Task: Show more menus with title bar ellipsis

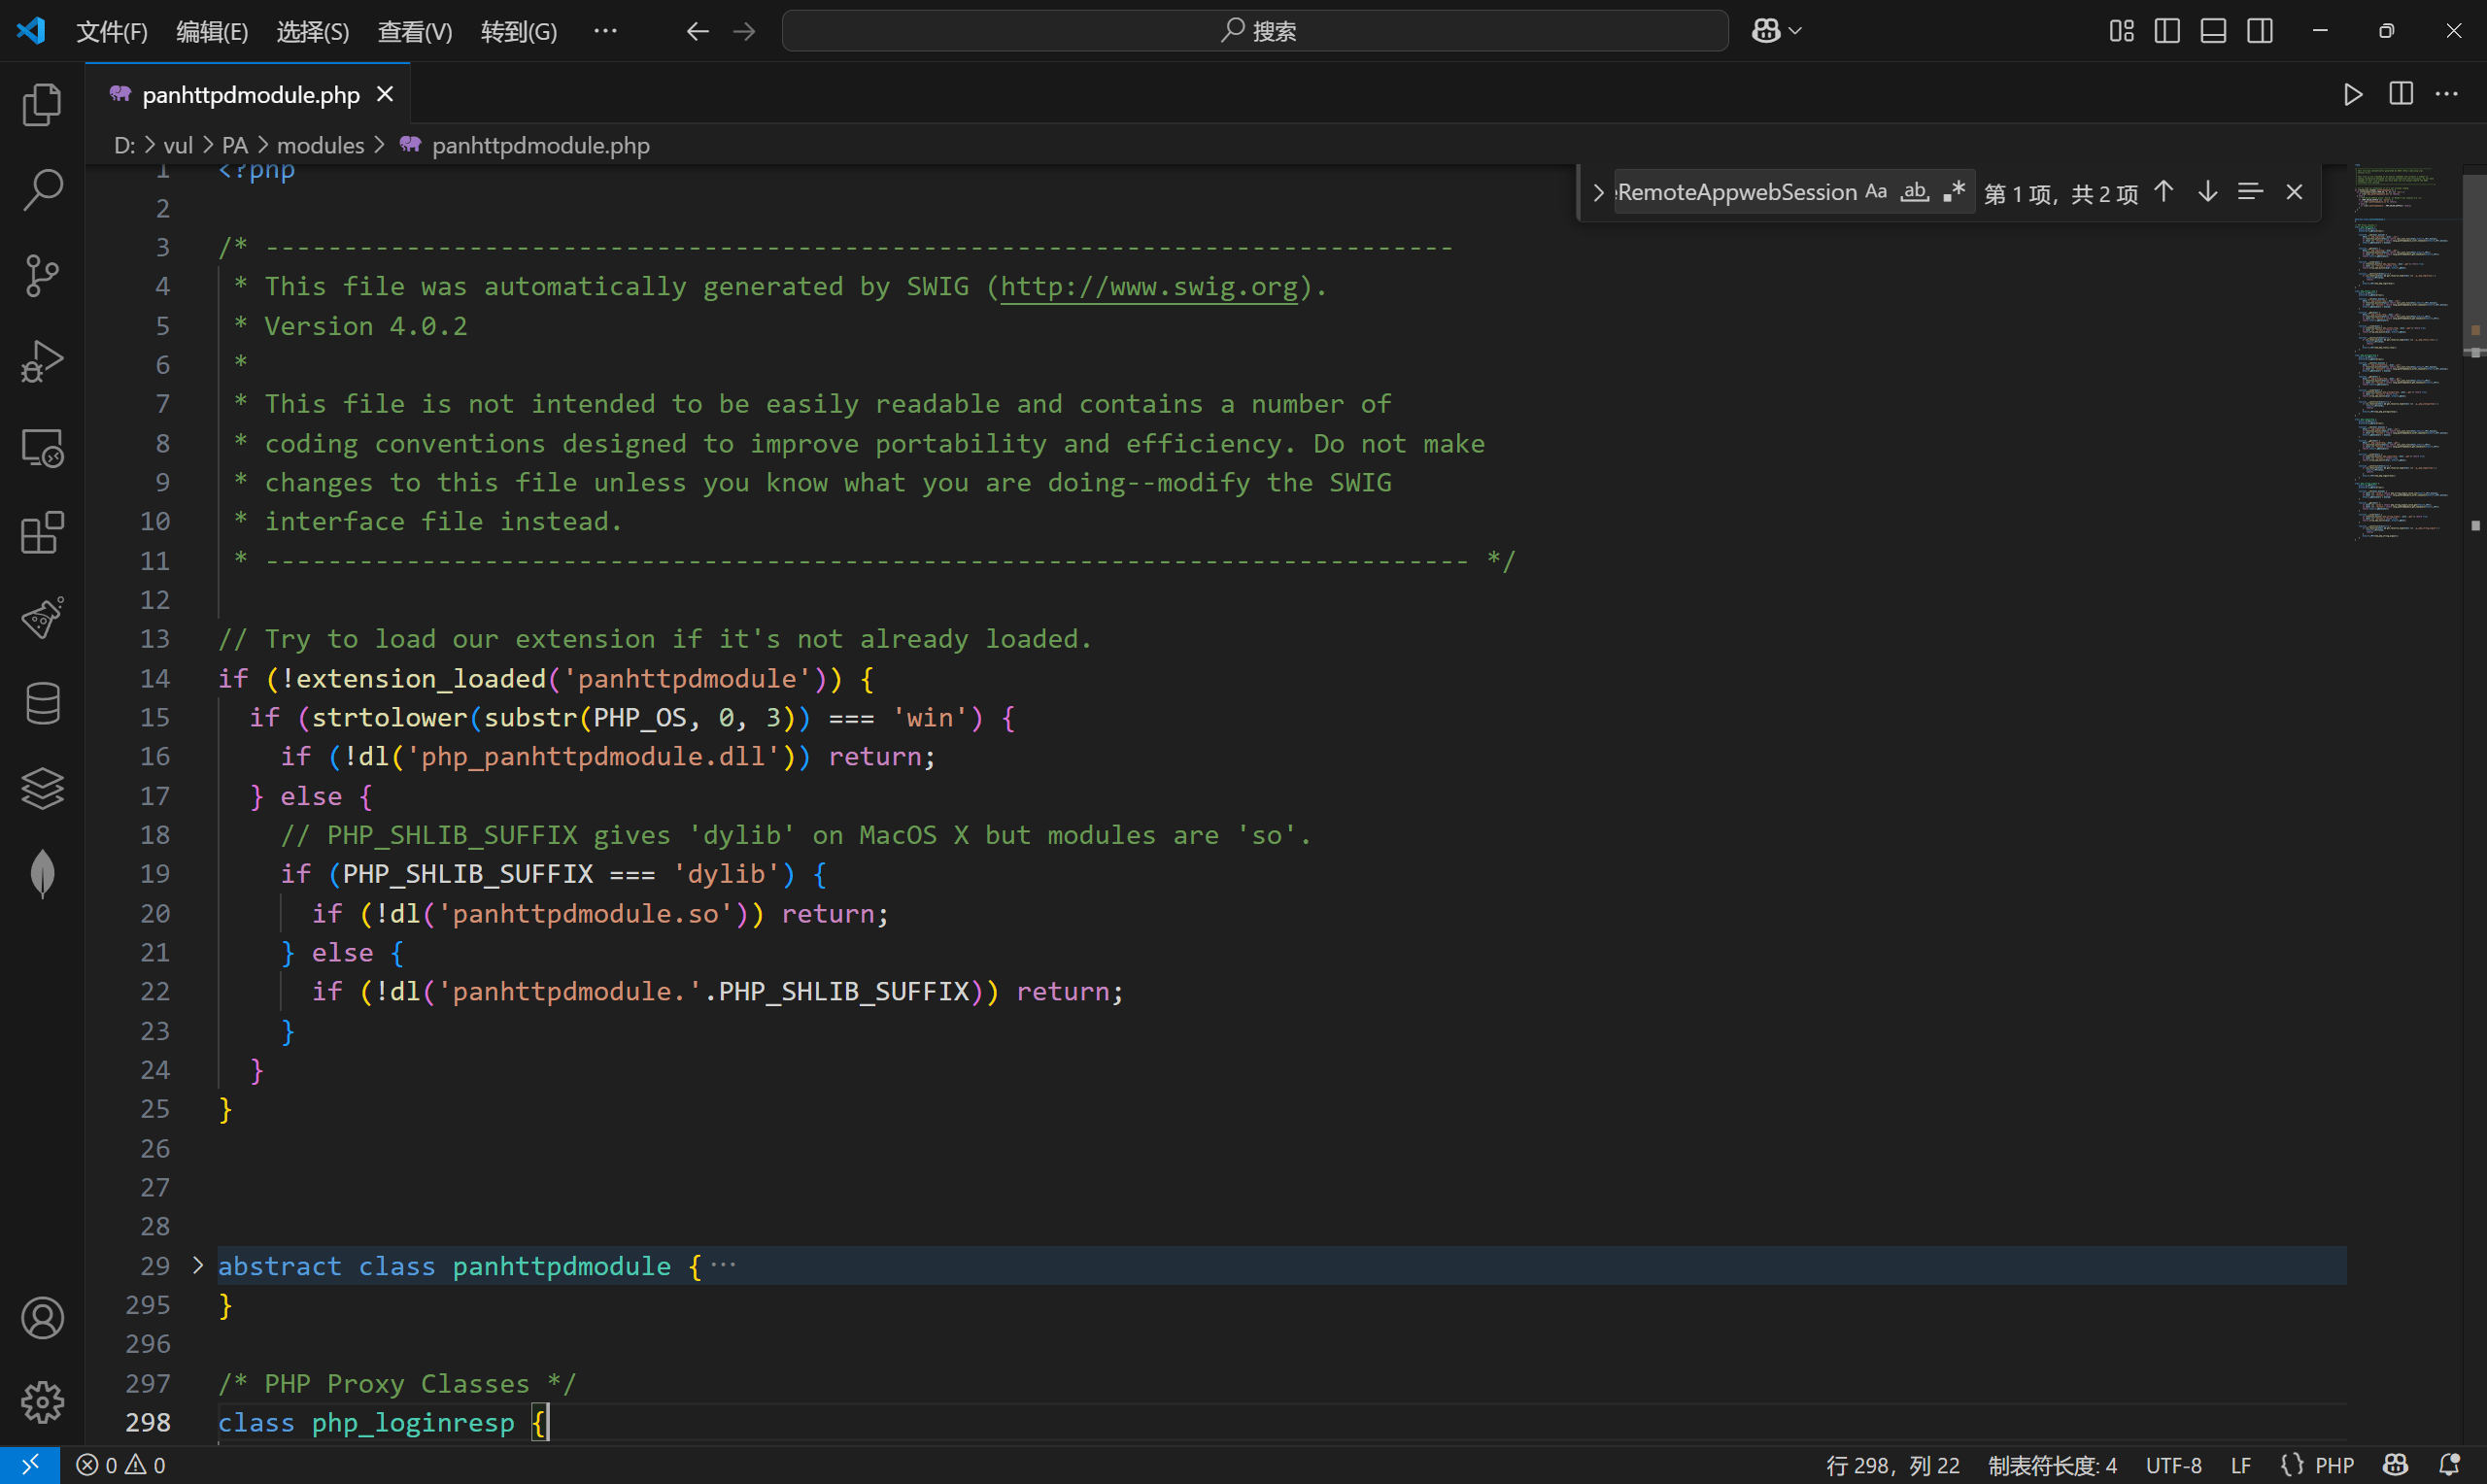Action: [605, 31]
